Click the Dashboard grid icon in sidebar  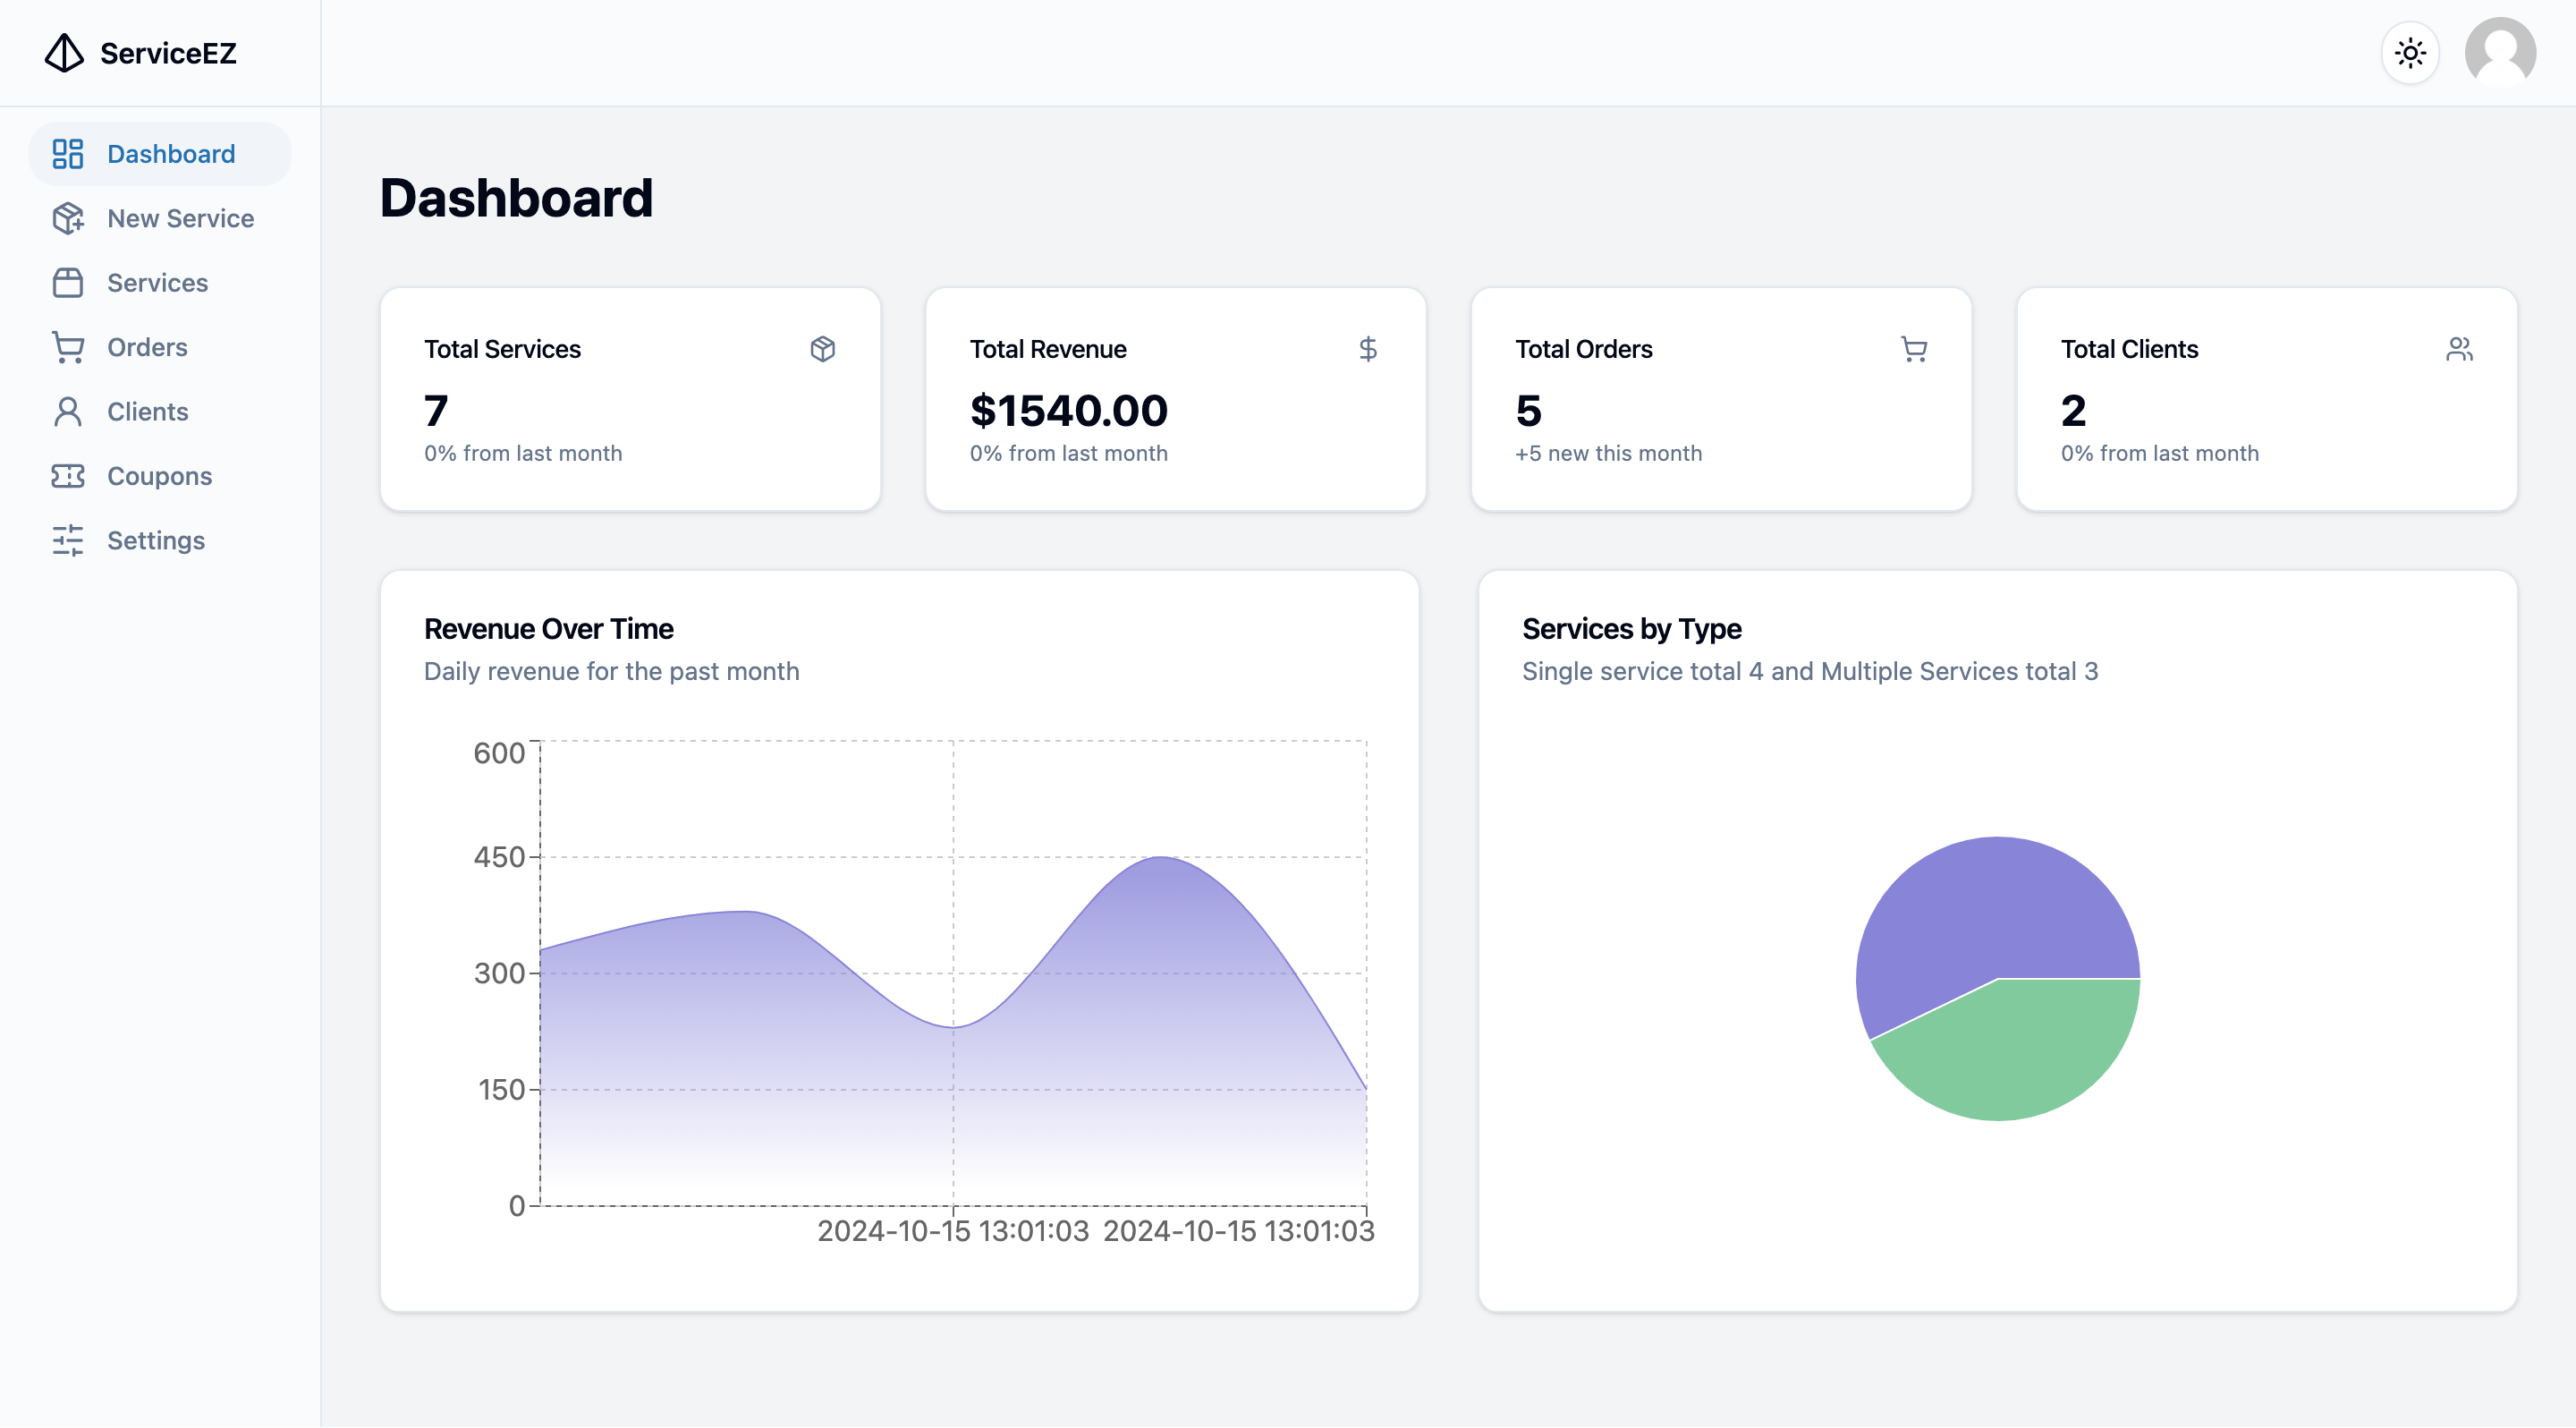pyautogui.click(x=68, y=154)
